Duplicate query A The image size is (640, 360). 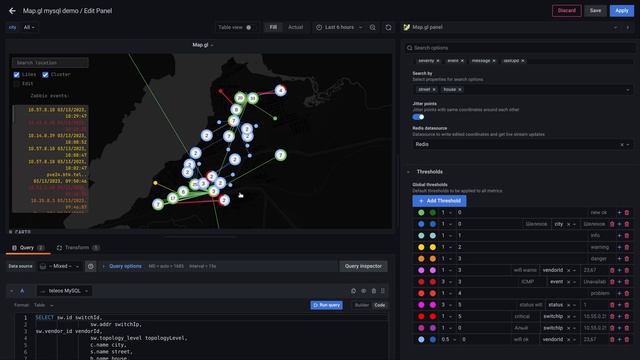pos(353,291)
